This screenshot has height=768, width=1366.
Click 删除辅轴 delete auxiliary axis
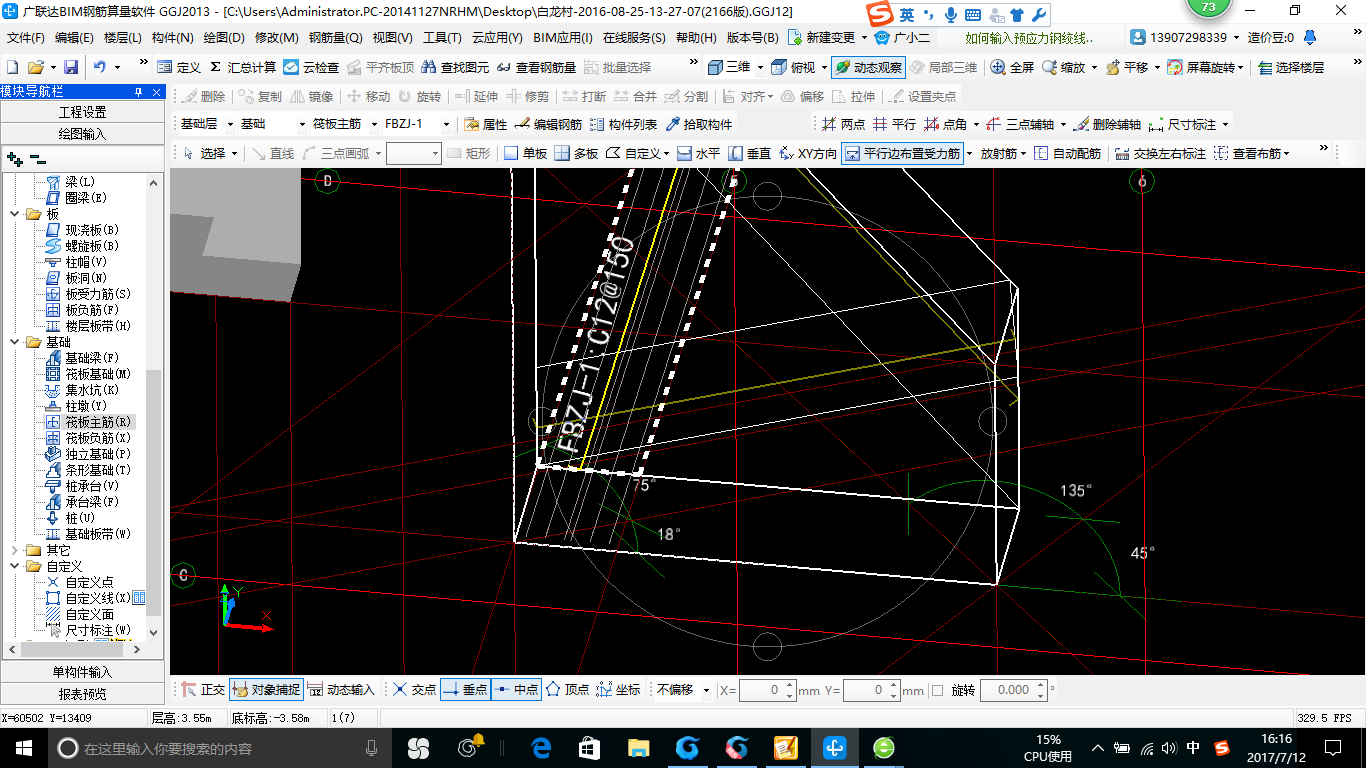pyautogui.click(x=1107, y=124)
